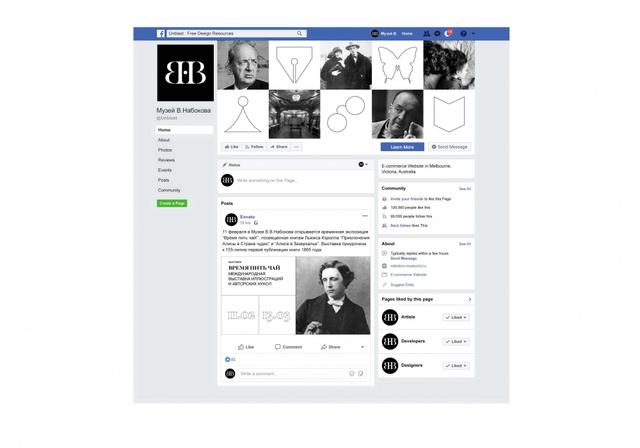Toggle Liked button for Developers page
Image resolution: width=640 pixels, height=448 pixels.
[x=456, y=341]
